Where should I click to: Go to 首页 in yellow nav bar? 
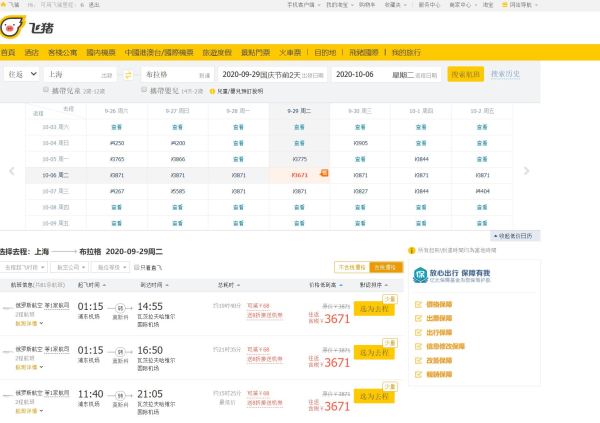point(8,52)
